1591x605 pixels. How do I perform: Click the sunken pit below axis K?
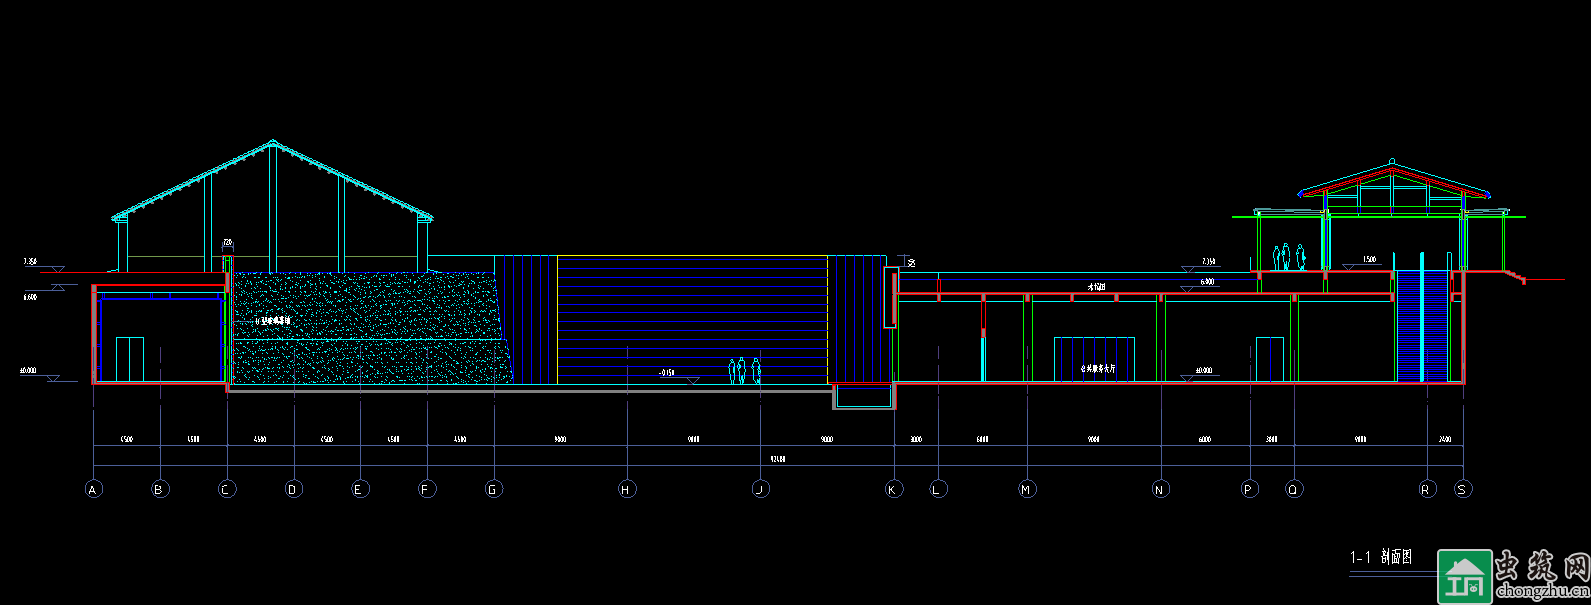pos(863,397)
